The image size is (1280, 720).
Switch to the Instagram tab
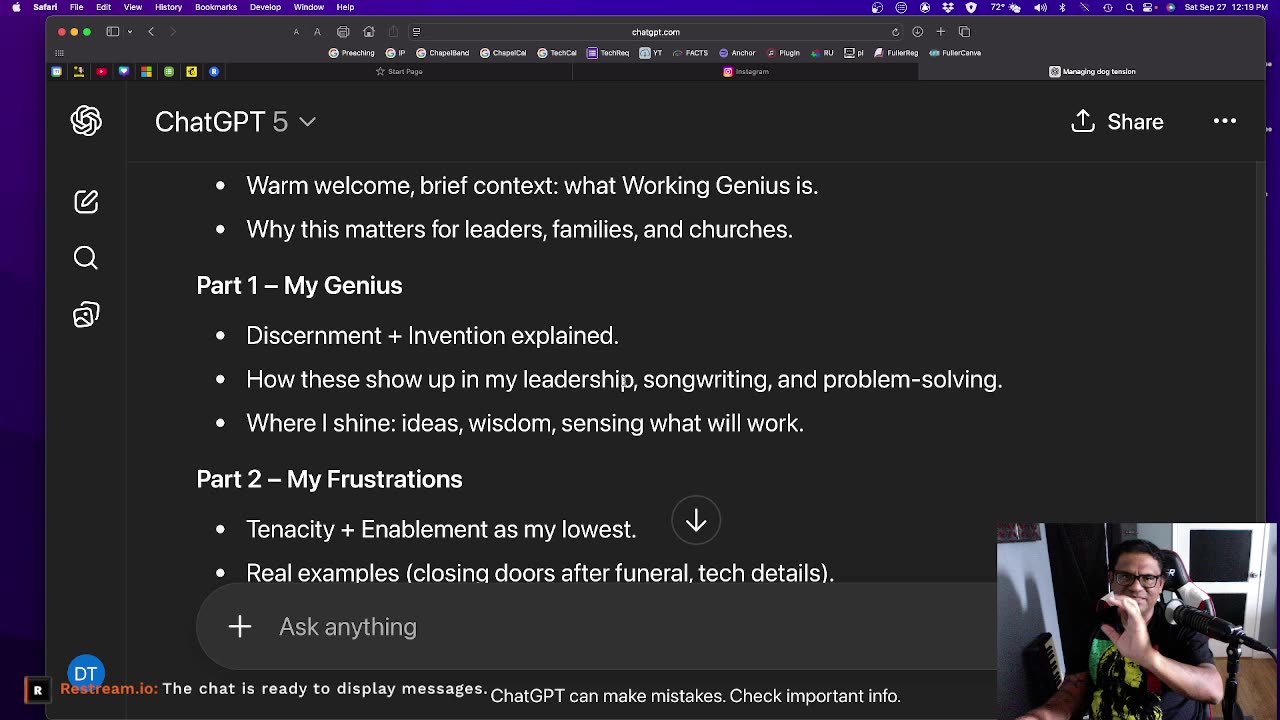(746, 72)
